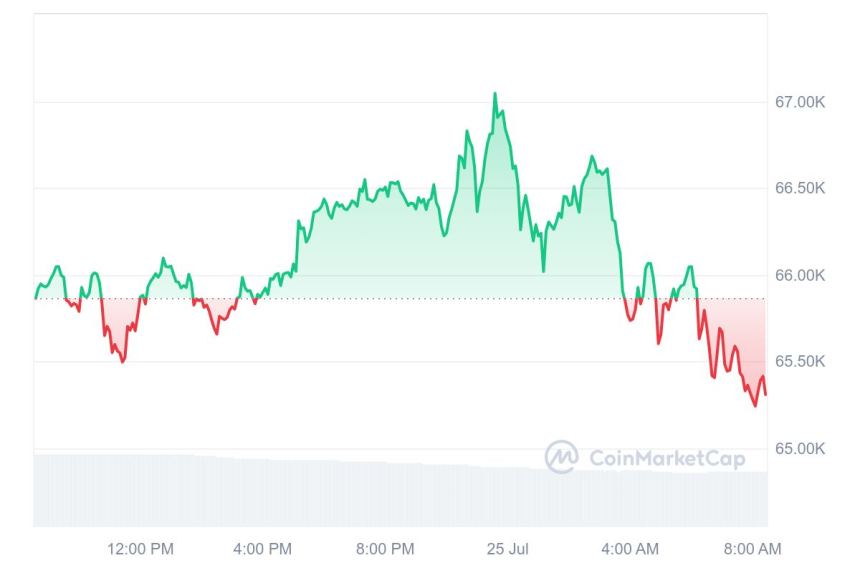Click the 66.50K price axis label
This screenshot has height=573, width=860.
click(800, 188)
